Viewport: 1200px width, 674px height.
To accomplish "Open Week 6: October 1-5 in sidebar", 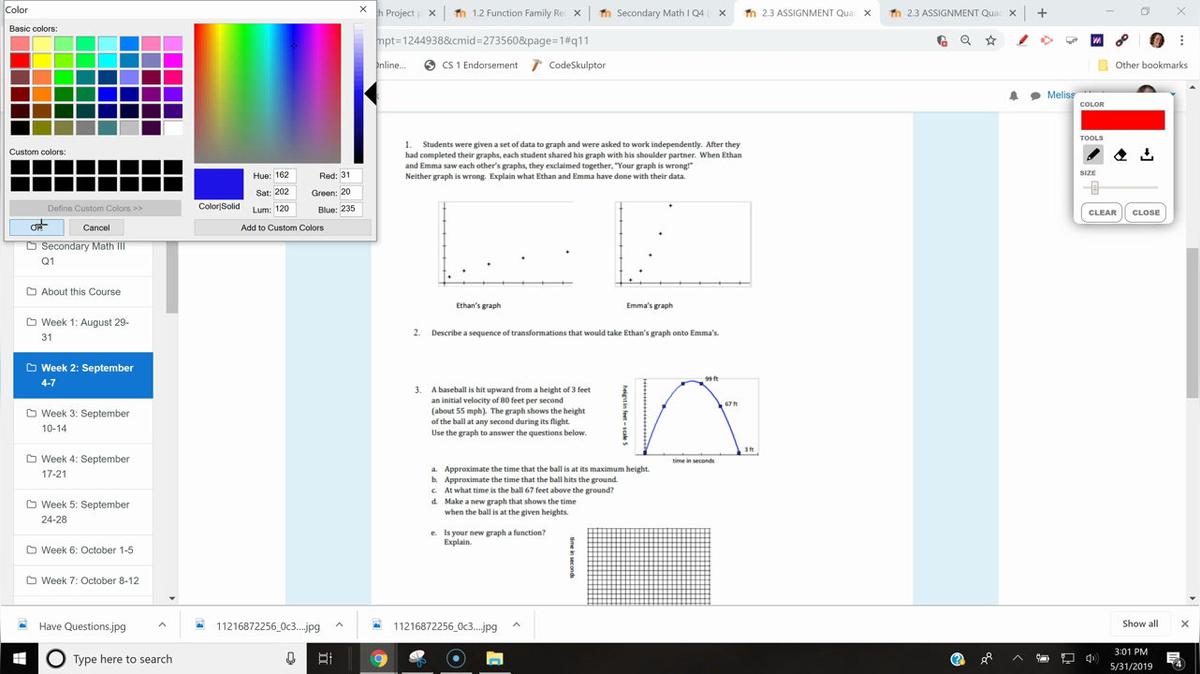I will click(83, 550).
